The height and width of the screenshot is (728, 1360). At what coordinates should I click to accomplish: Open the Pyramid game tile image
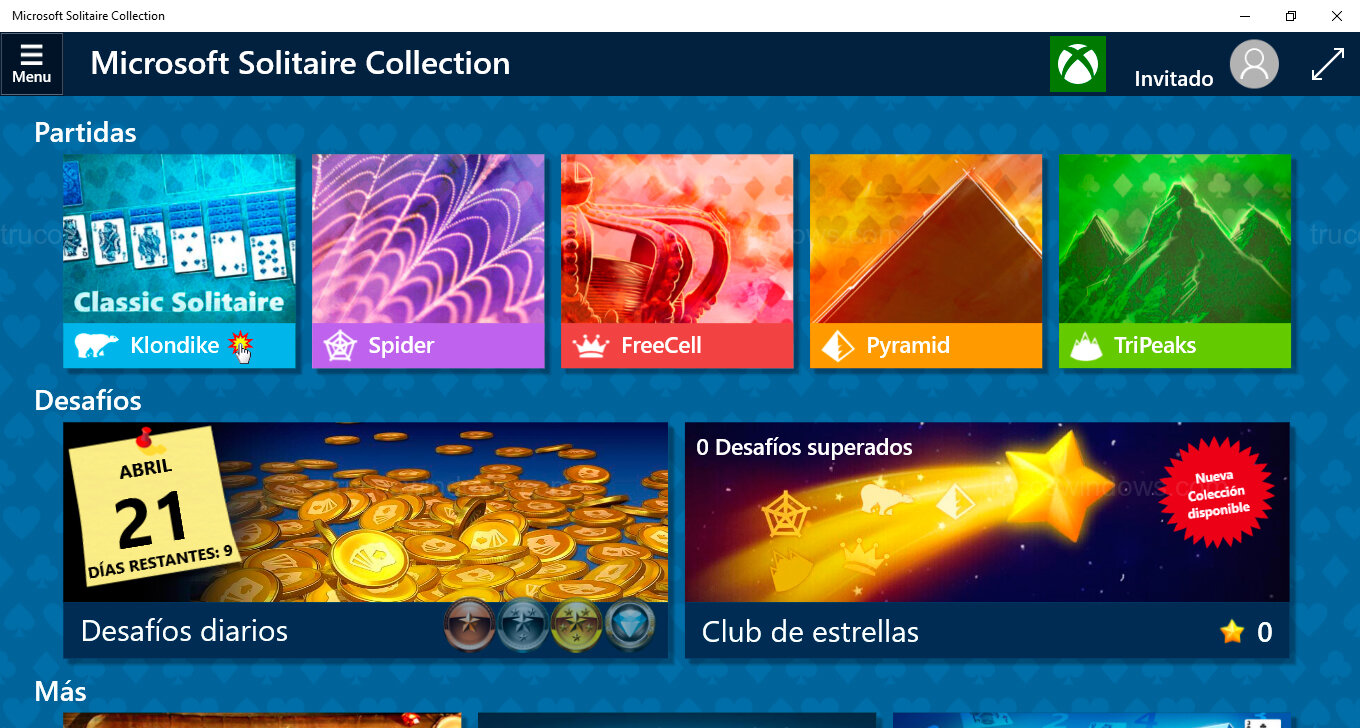(926, 238)
